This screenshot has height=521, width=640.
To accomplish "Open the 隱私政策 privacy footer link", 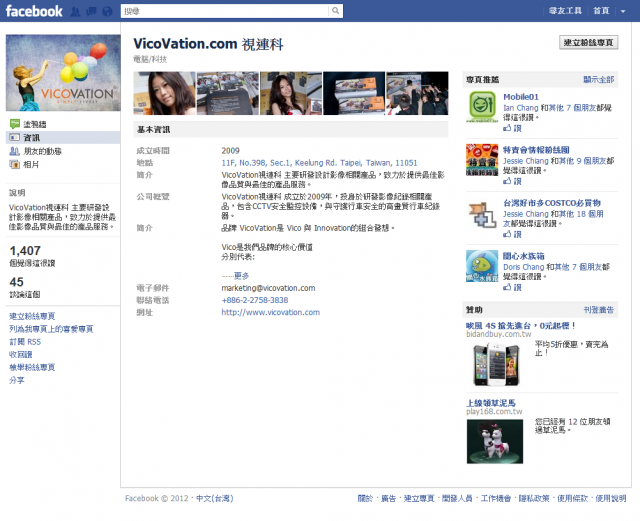I will [x=534, y=498].
